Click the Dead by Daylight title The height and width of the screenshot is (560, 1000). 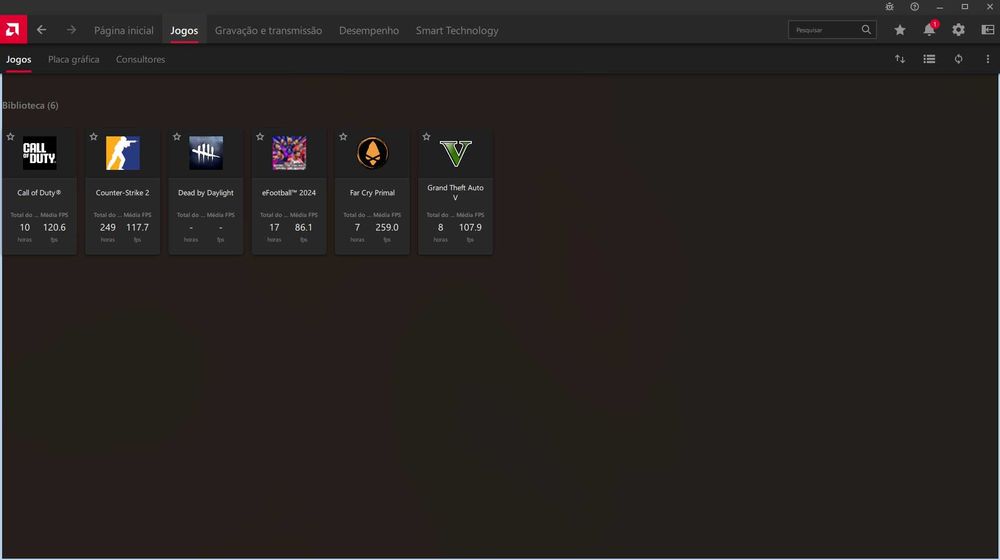(x=206, y=193)
